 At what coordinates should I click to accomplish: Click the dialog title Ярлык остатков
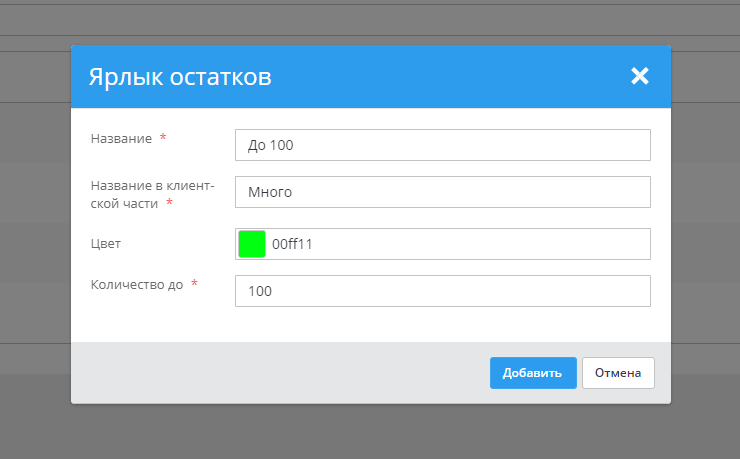[x=180, y=77]
